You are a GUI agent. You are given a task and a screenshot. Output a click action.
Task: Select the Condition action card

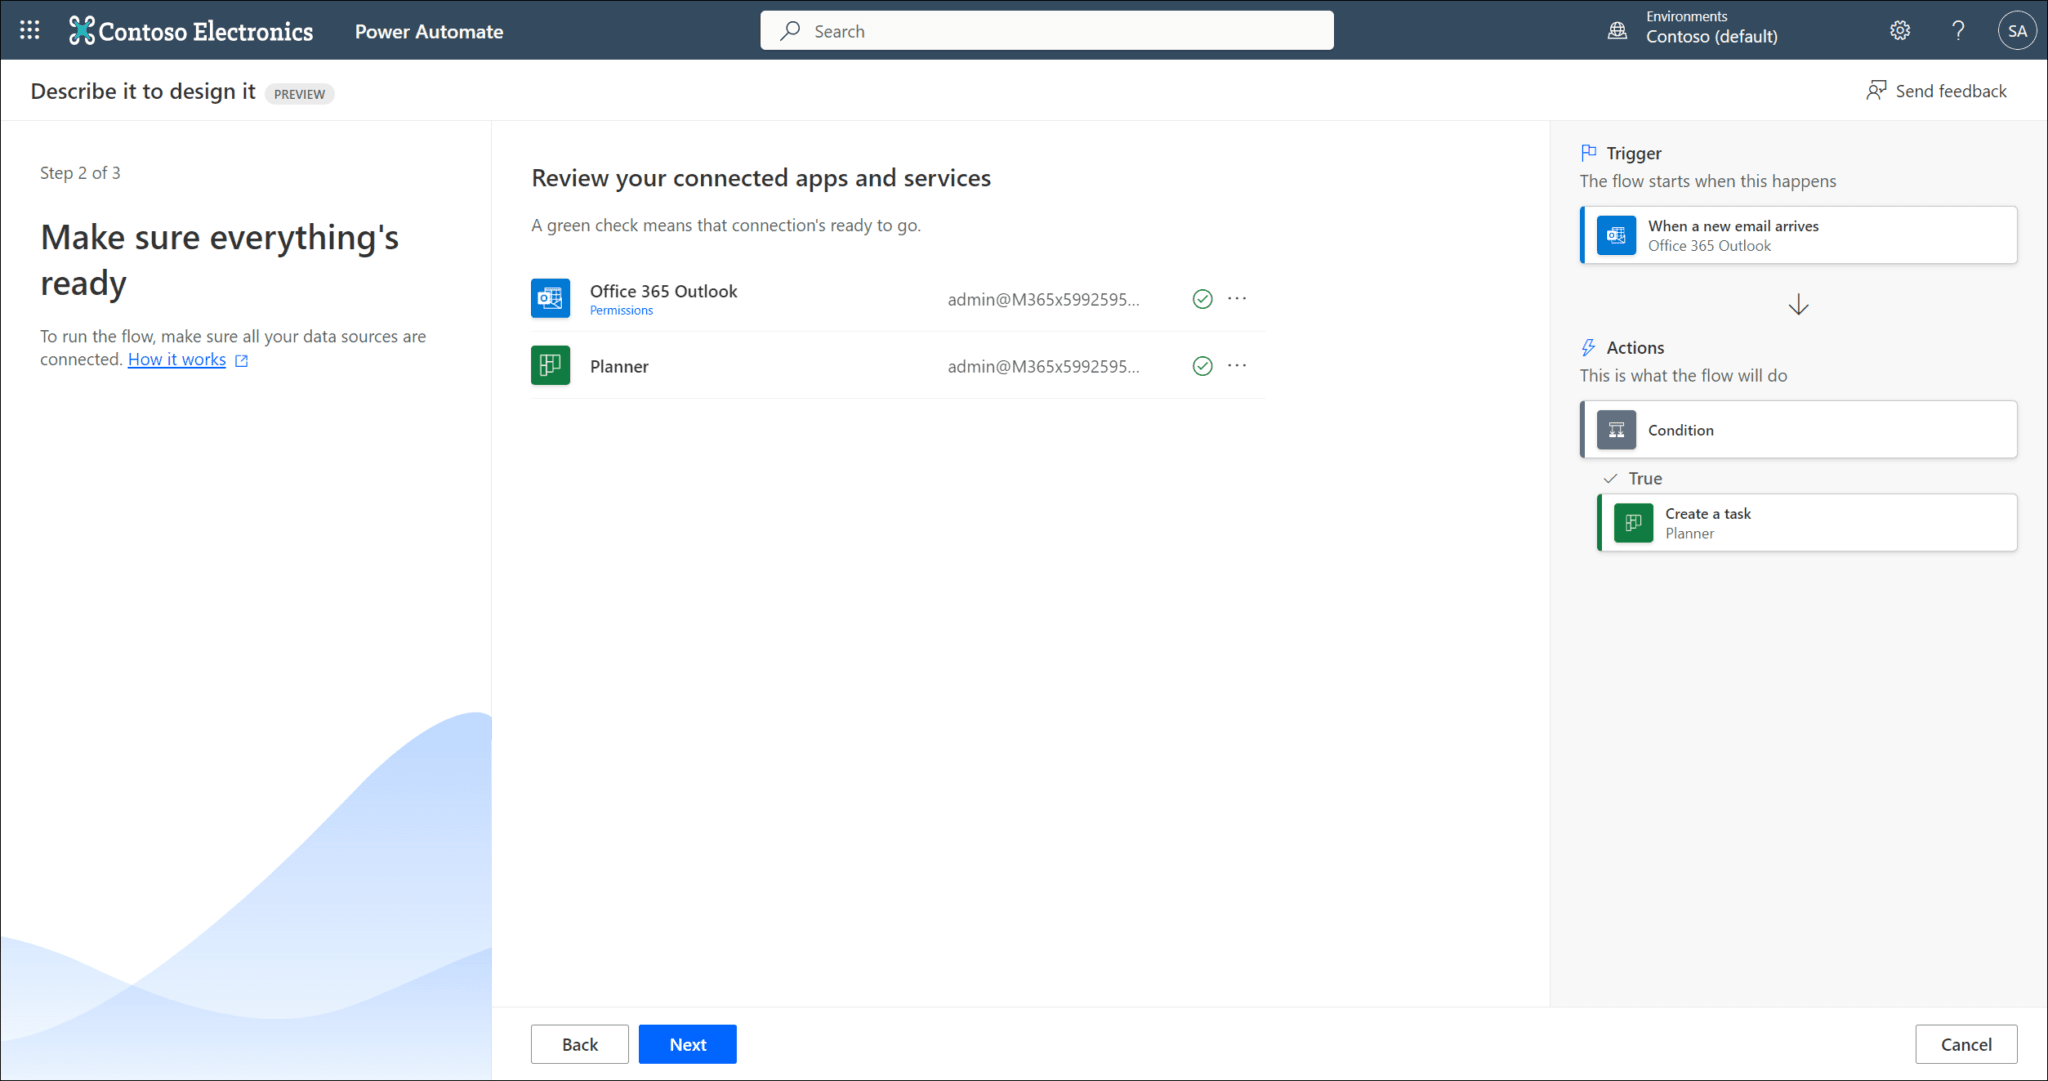[x=1798, y=430]
